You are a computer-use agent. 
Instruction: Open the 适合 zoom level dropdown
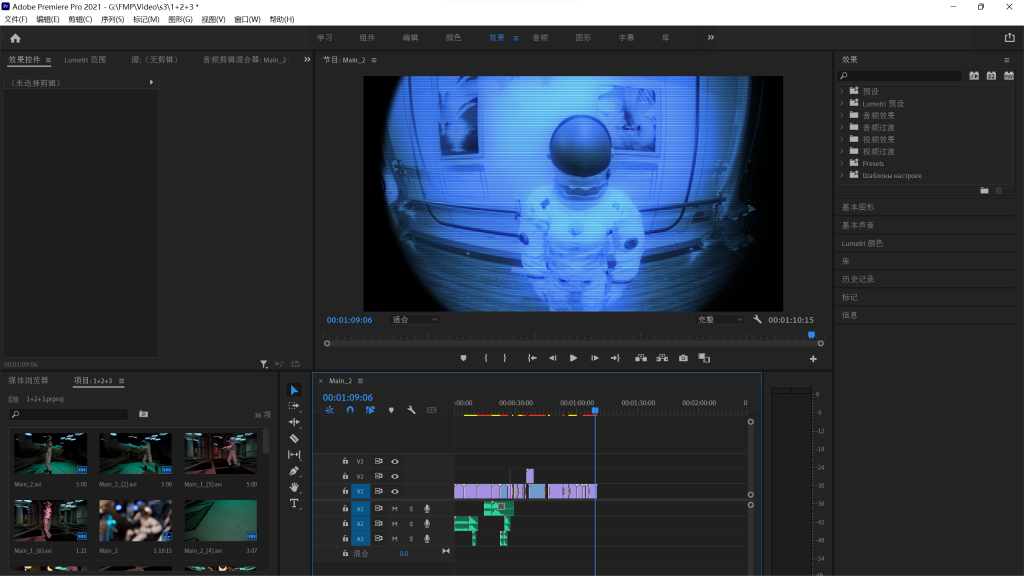pos(414,320)
